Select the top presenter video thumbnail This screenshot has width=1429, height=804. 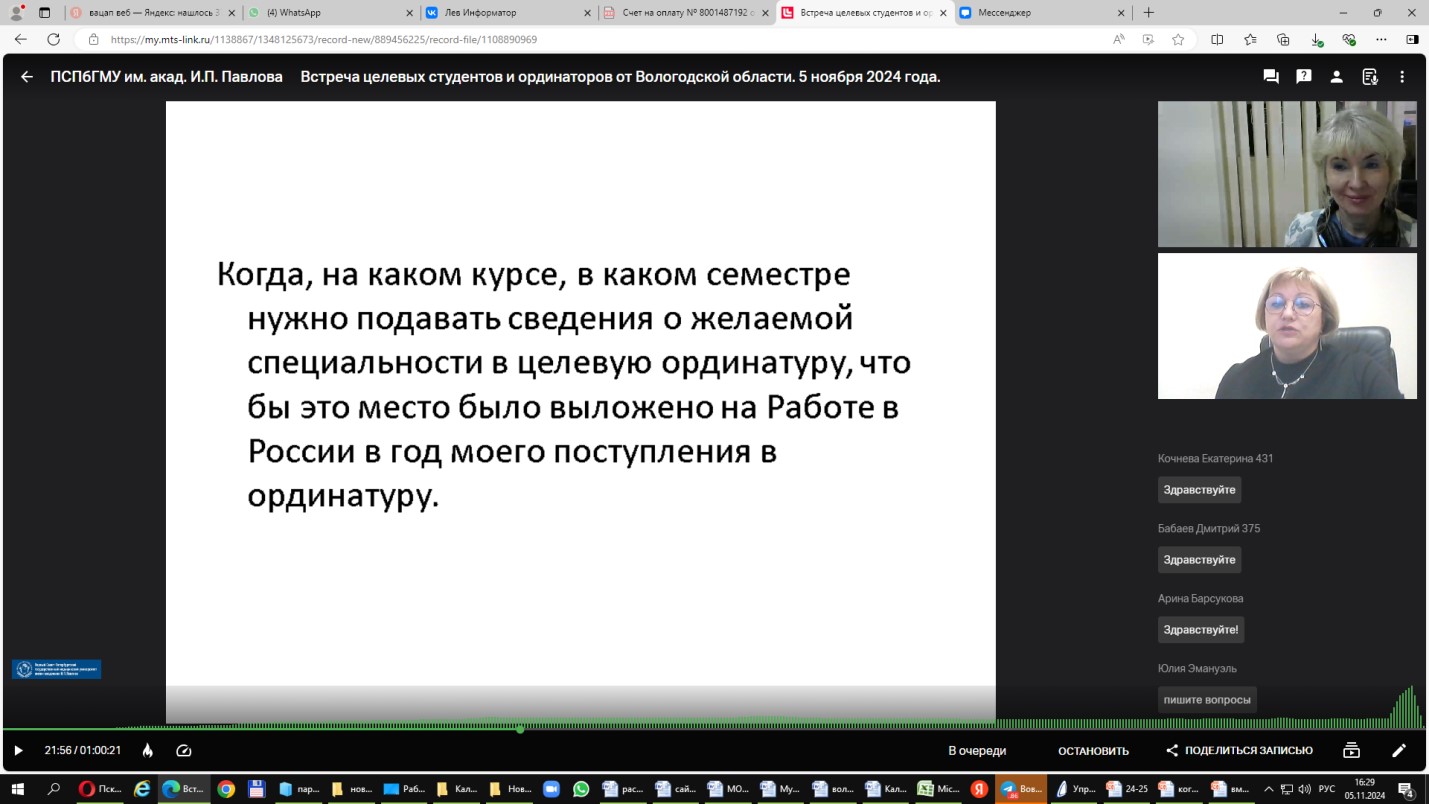click(x=1287, y=174)
